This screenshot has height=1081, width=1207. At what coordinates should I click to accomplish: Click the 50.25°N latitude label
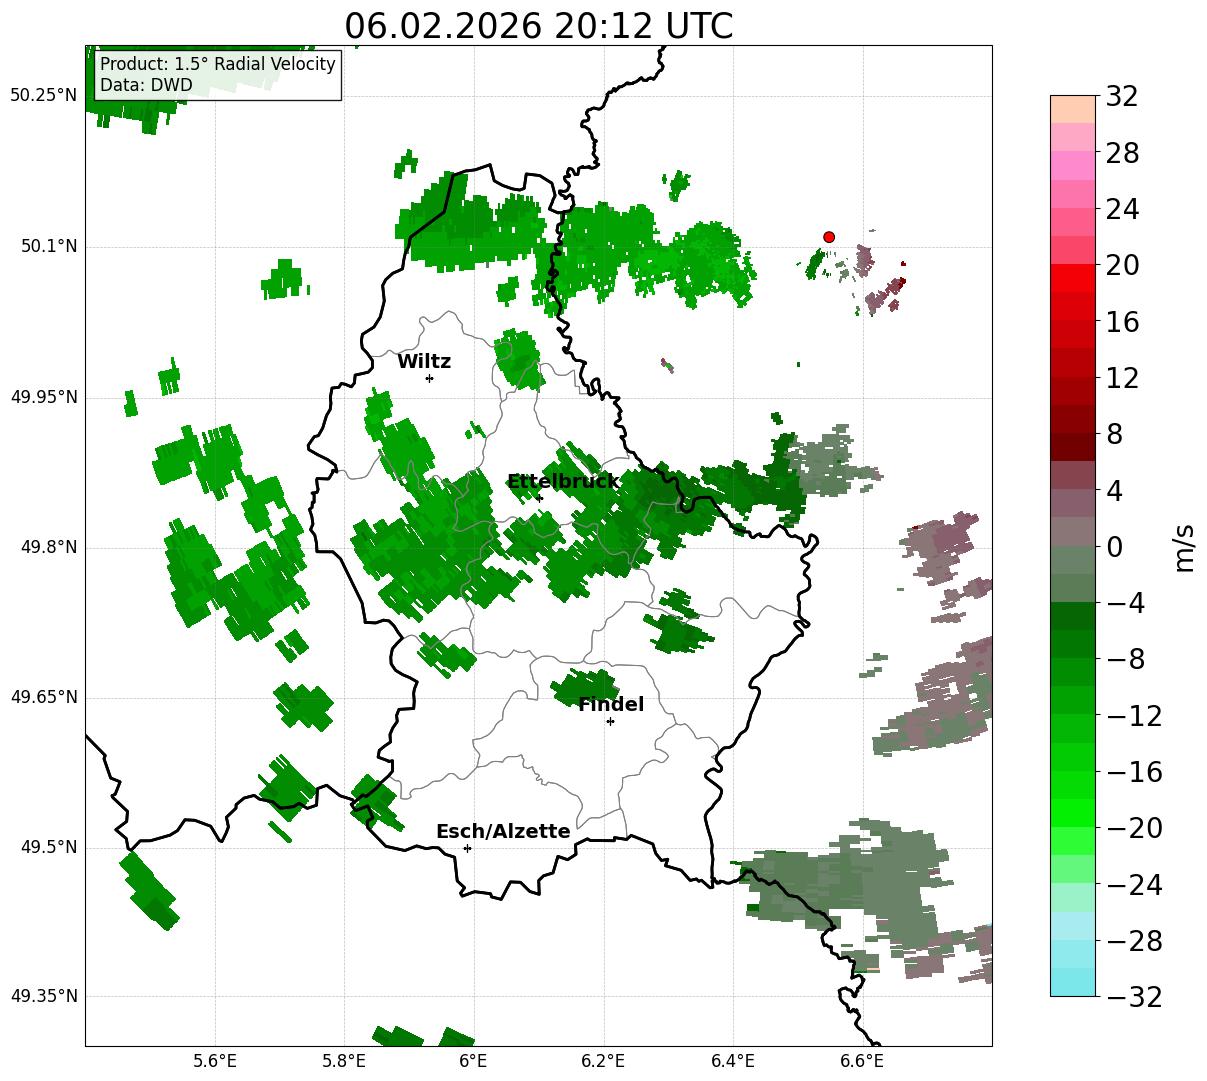(x=43, y=96)
